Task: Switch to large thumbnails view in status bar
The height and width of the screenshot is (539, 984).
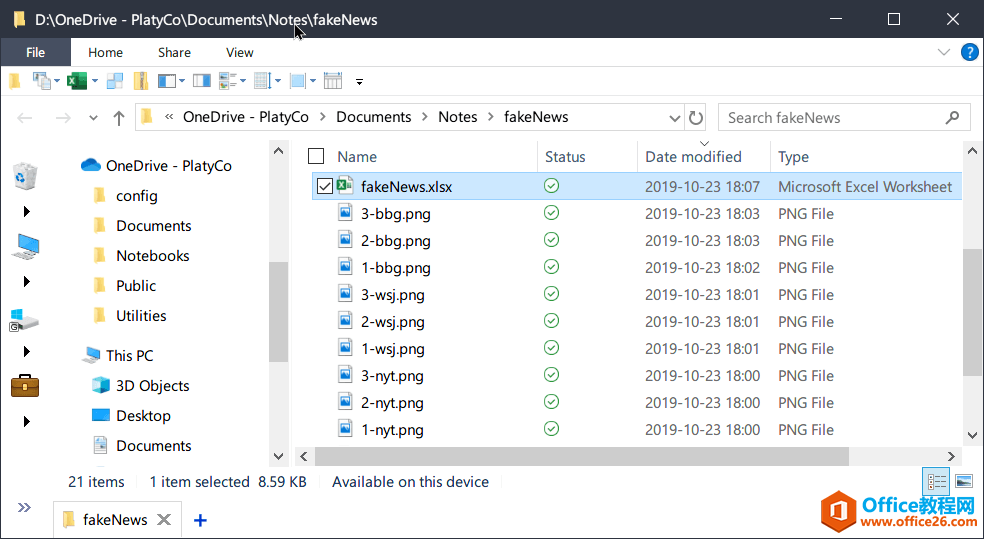Action: [964, 482]
